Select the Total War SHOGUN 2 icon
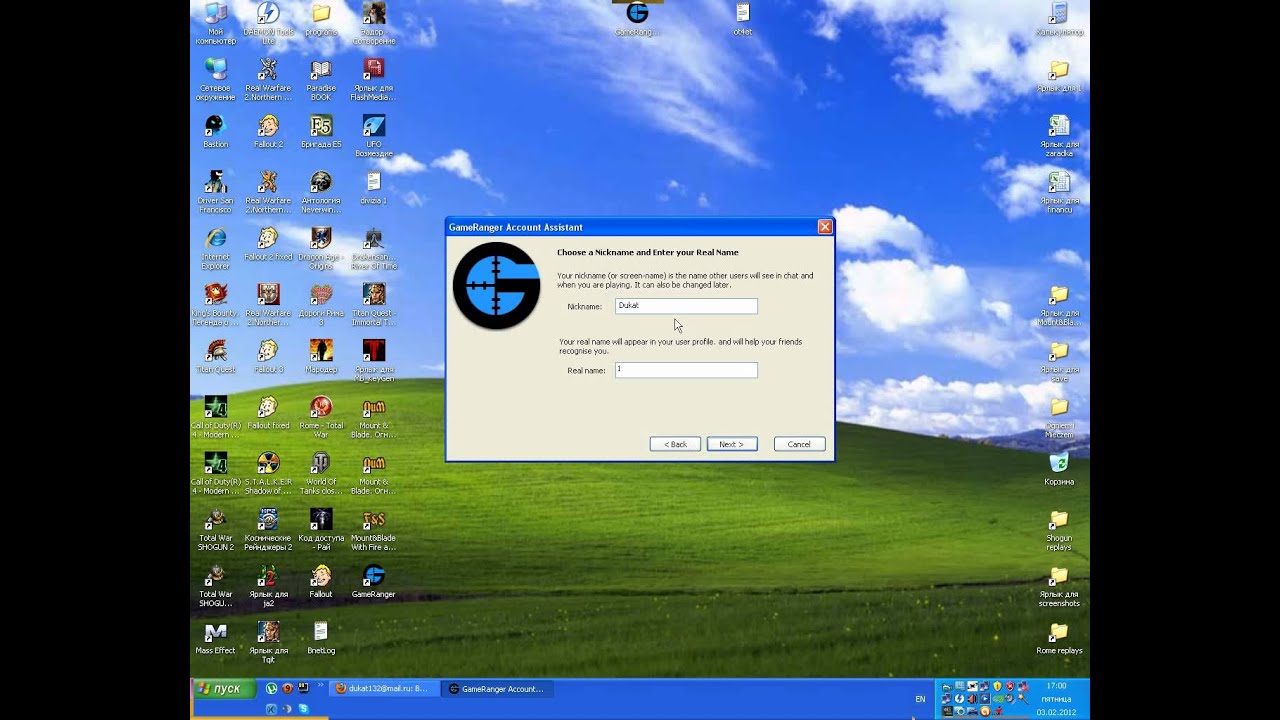This screenshot has width=1280, height=720. (x=215, y=529)
